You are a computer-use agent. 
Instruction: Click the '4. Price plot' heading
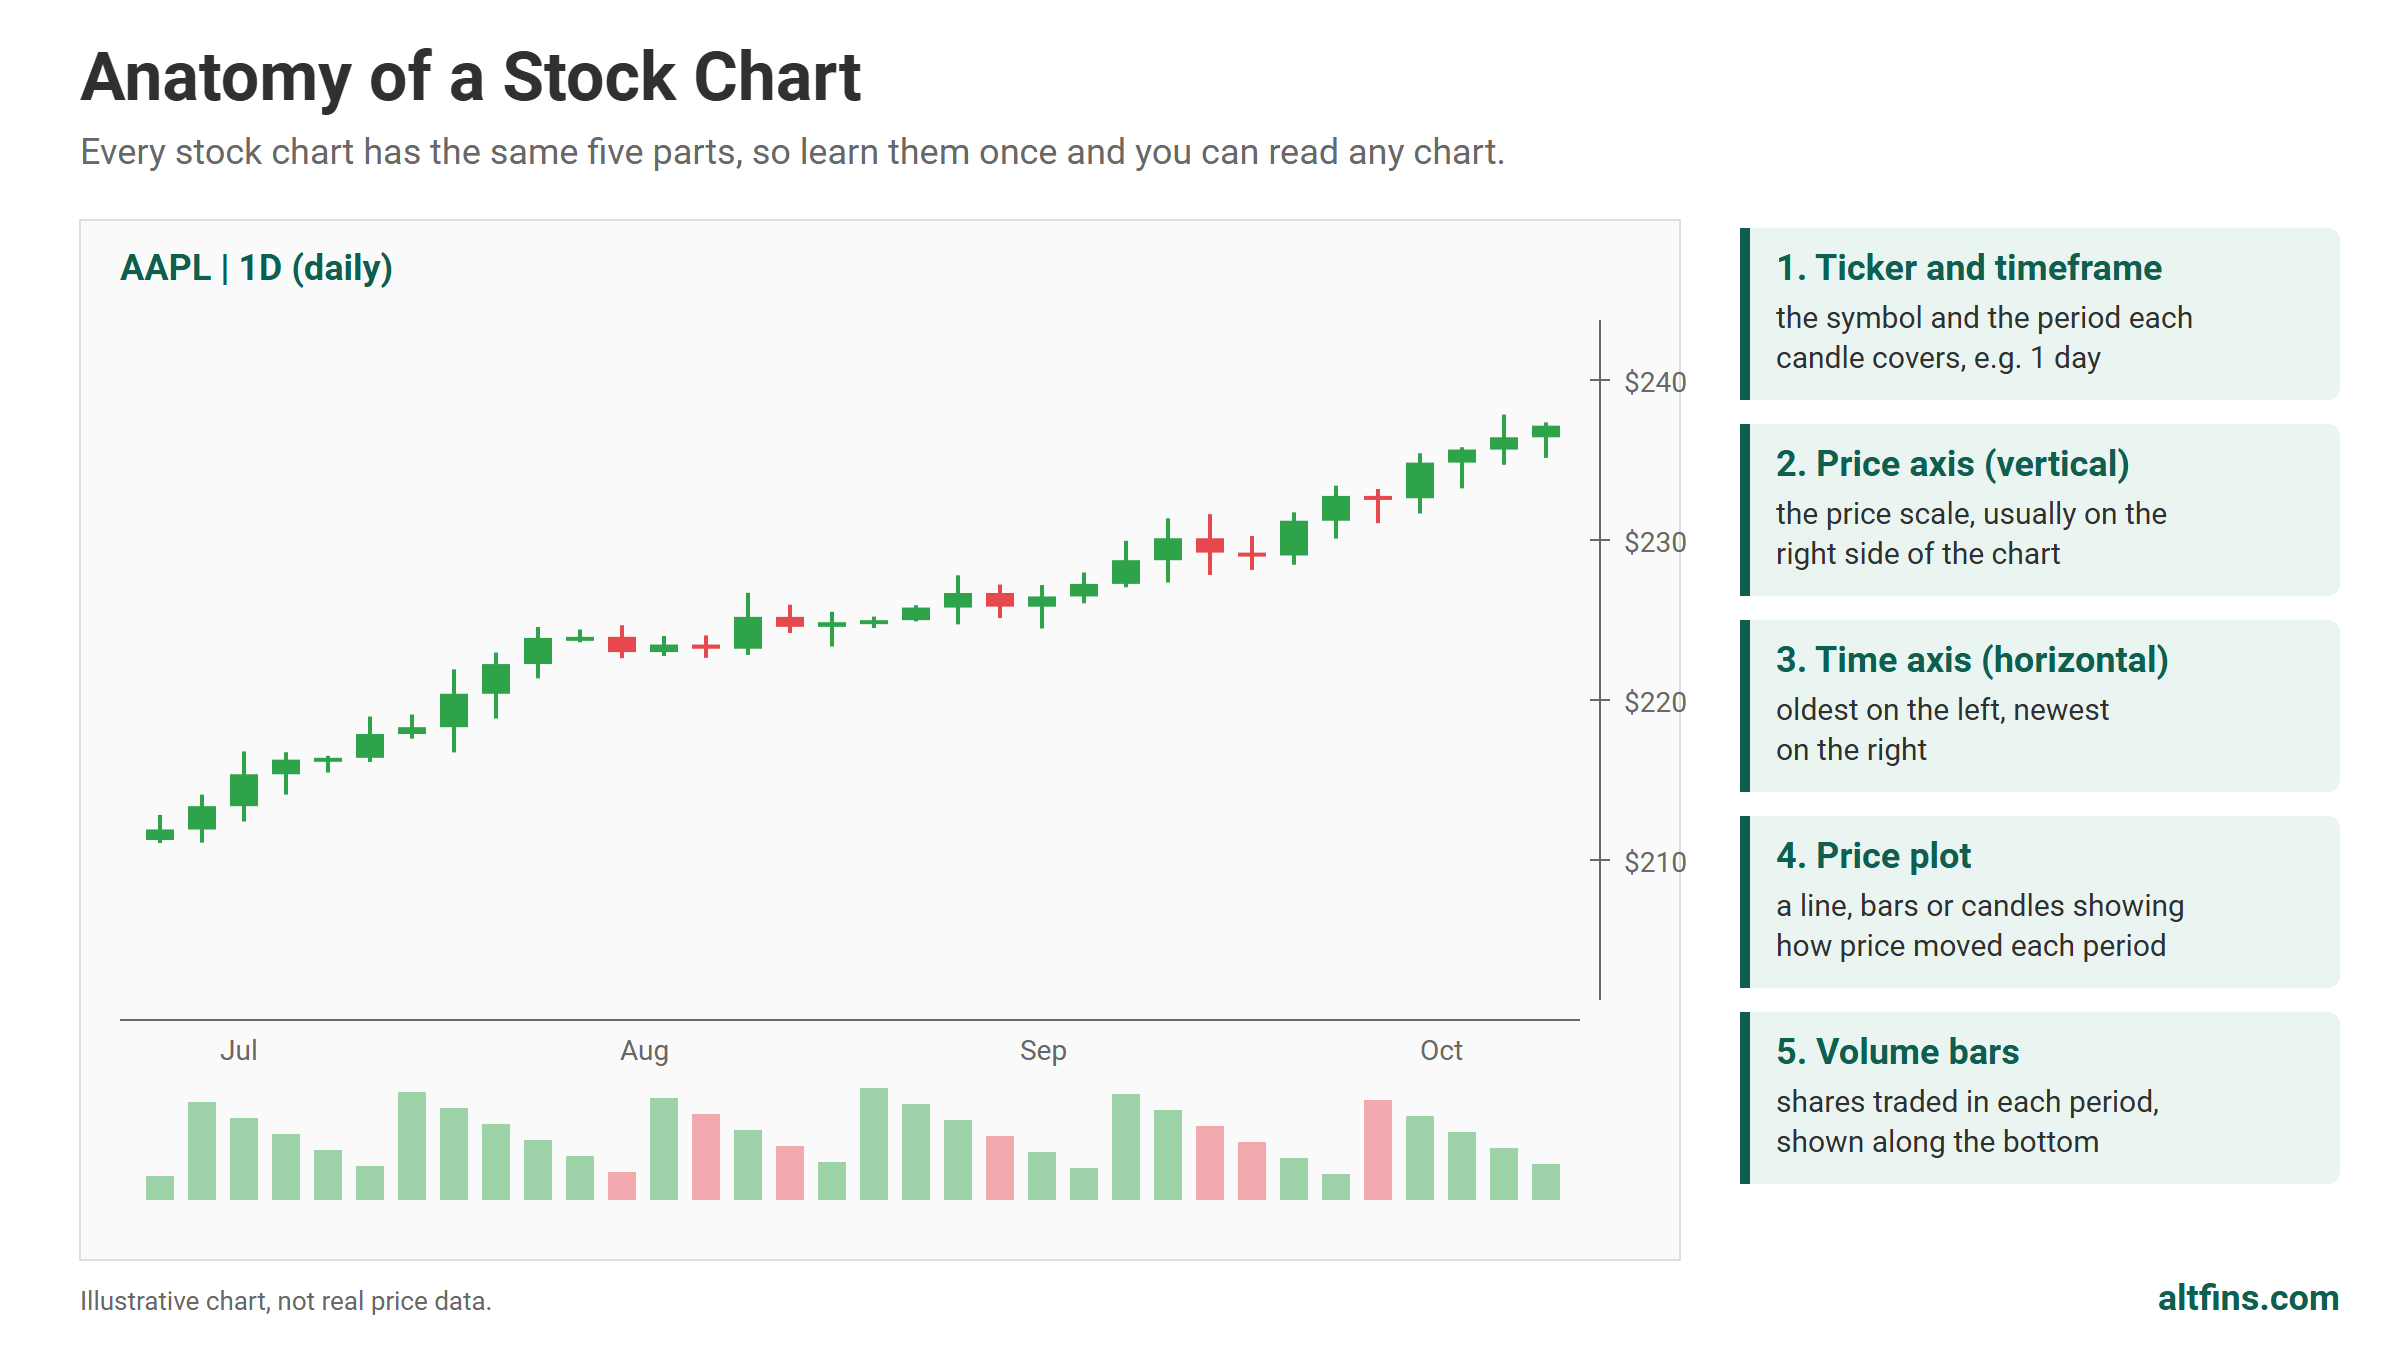point(1873,856)
